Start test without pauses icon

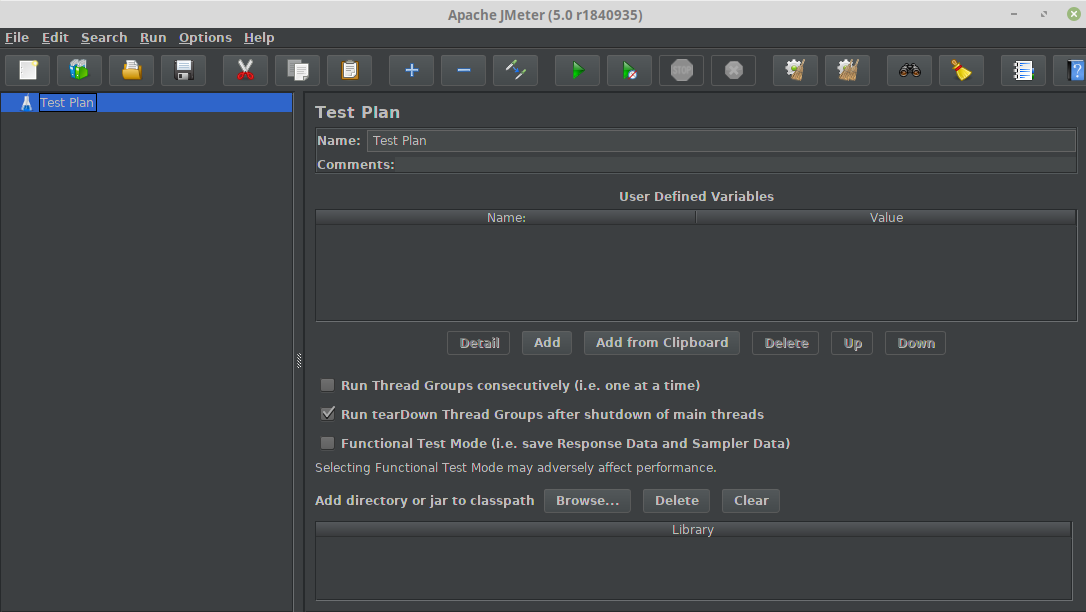coord(630,71)
